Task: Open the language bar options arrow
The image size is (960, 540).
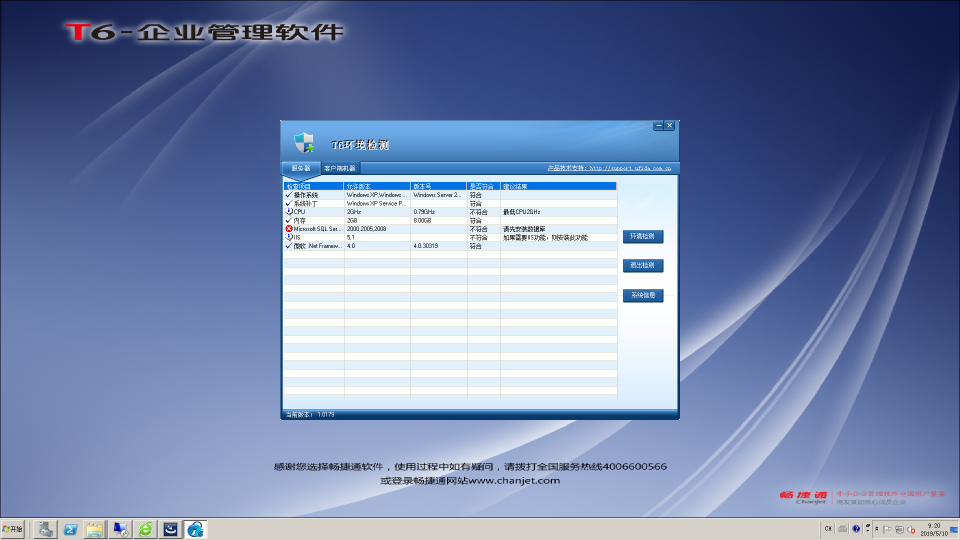Action: (x=868, y=529)
